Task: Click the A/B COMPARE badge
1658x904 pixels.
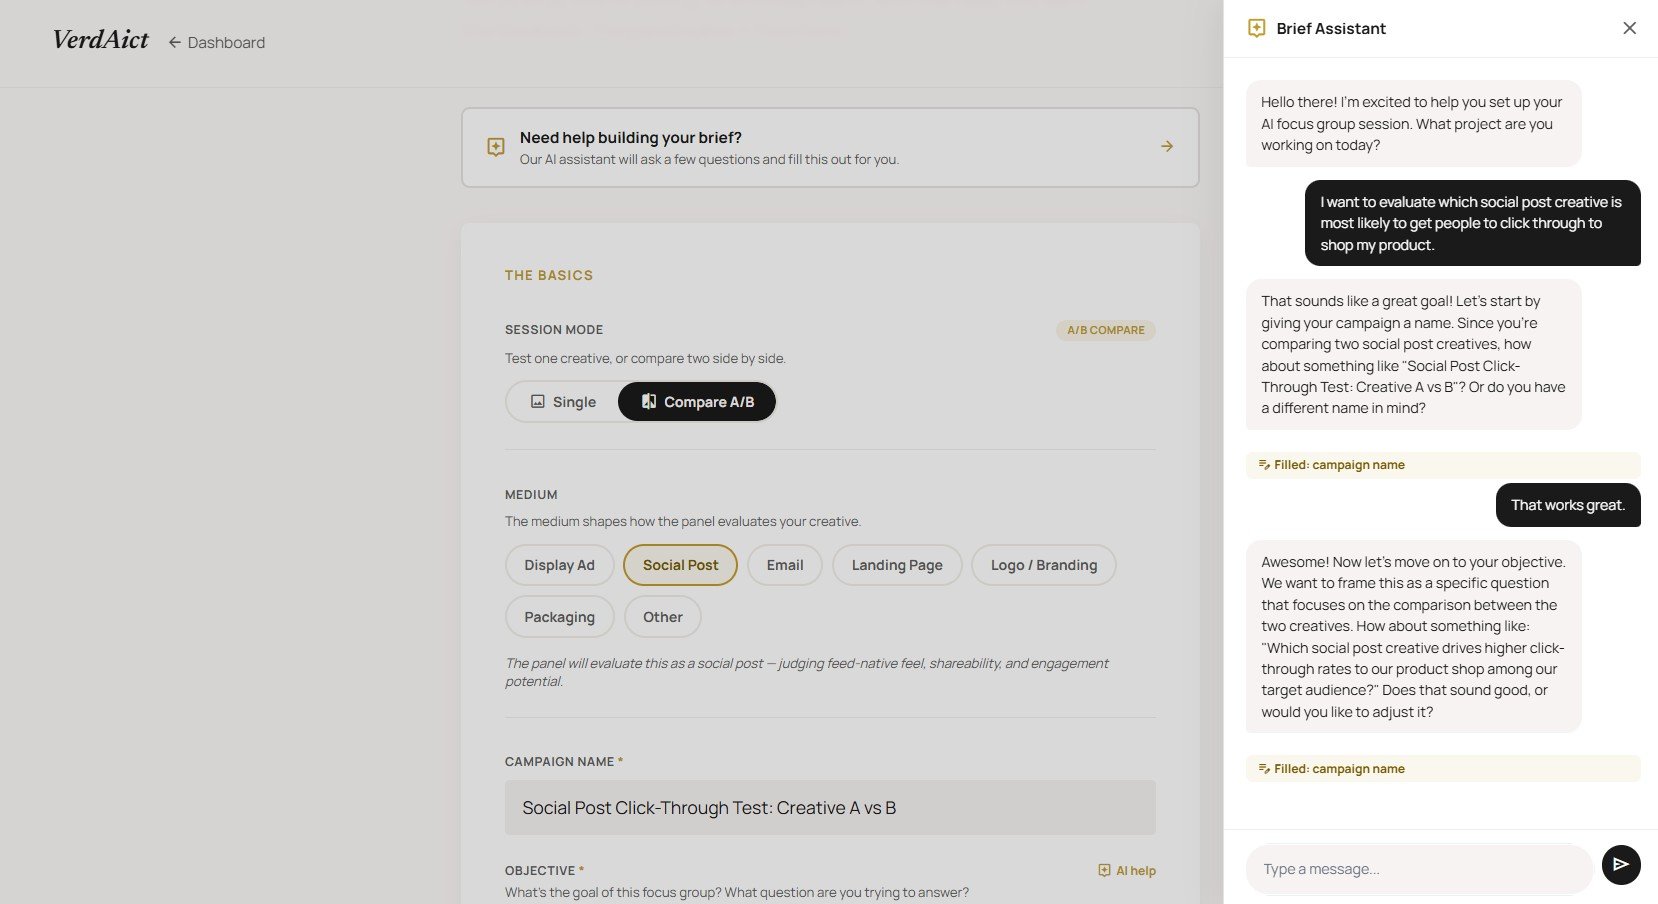Action: [x=1105, y=330]
